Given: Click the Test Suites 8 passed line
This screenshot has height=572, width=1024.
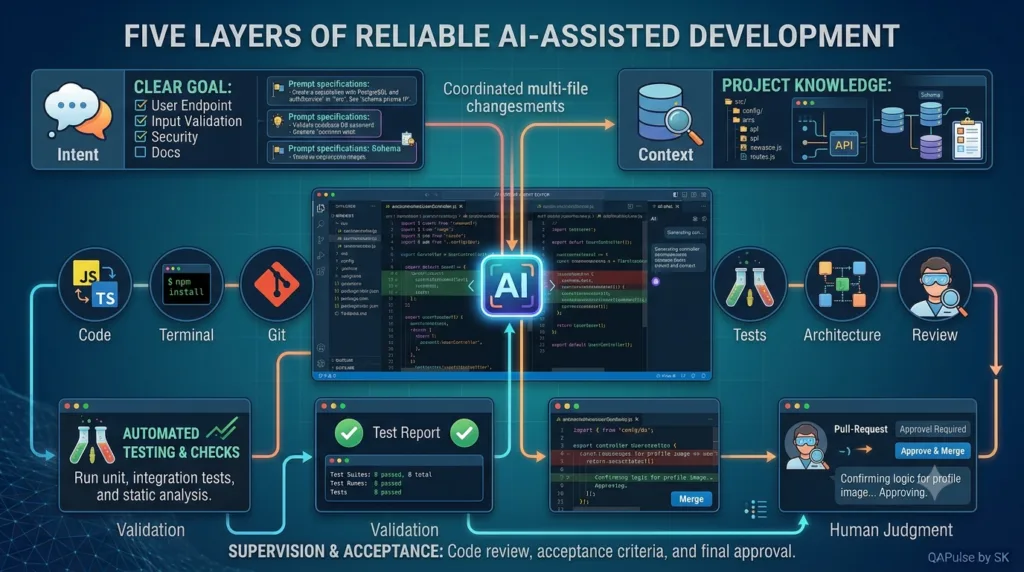Looking at the screenshot, I should pyautogui.click(x=381, y=475).
